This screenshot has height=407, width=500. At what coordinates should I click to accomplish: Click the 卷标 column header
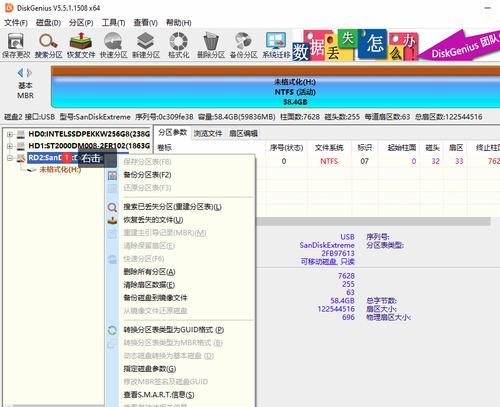(164, 147)
